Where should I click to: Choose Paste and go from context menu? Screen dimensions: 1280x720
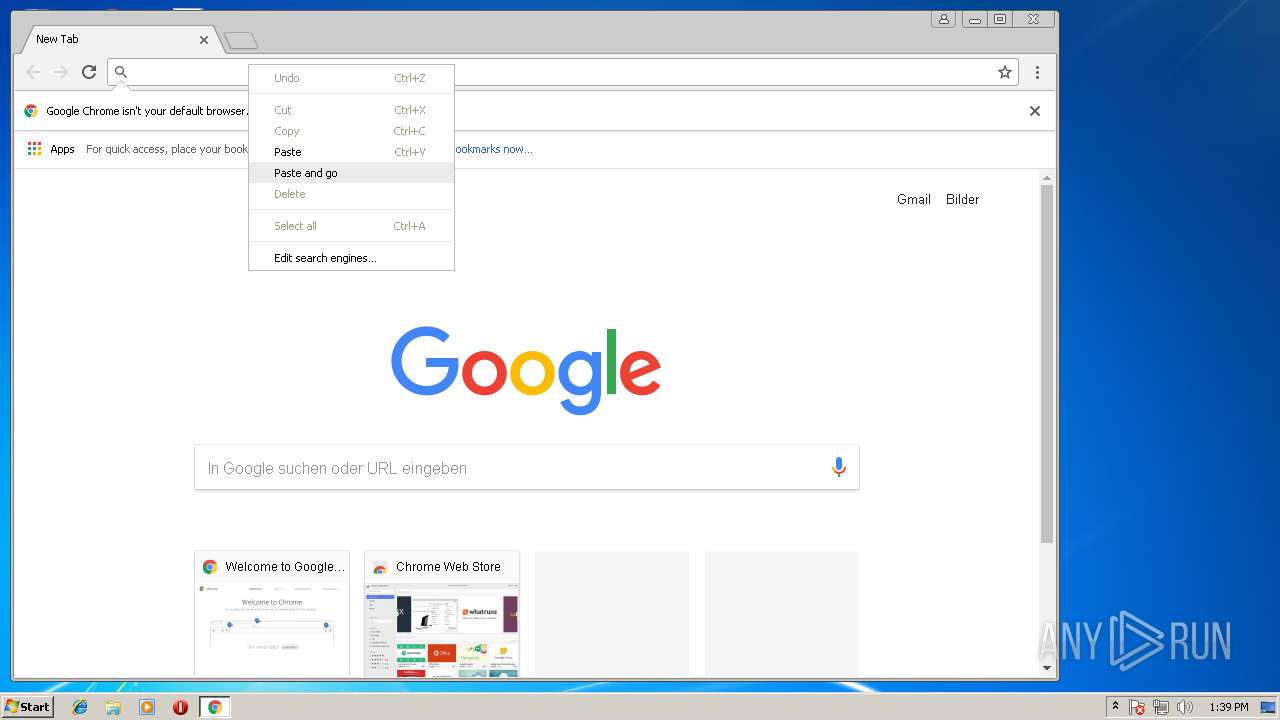click(351, 173)
